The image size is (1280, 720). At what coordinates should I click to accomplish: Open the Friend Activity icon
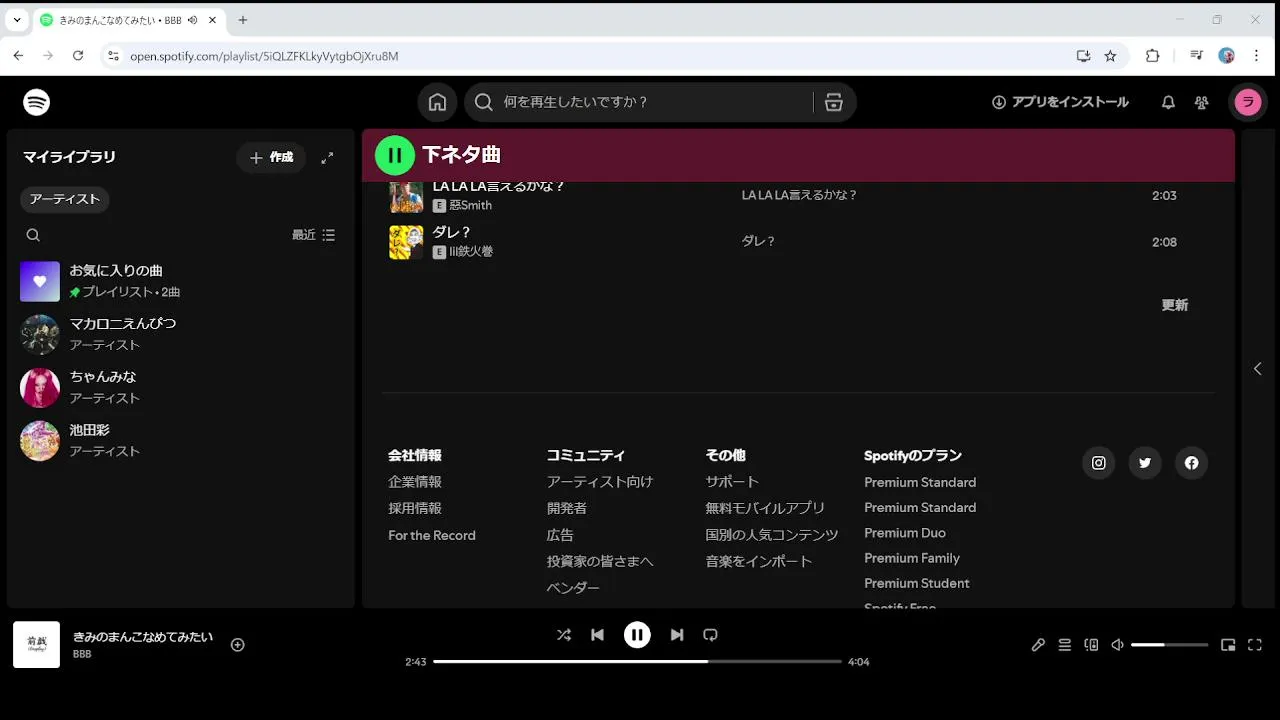(1202, 102)
